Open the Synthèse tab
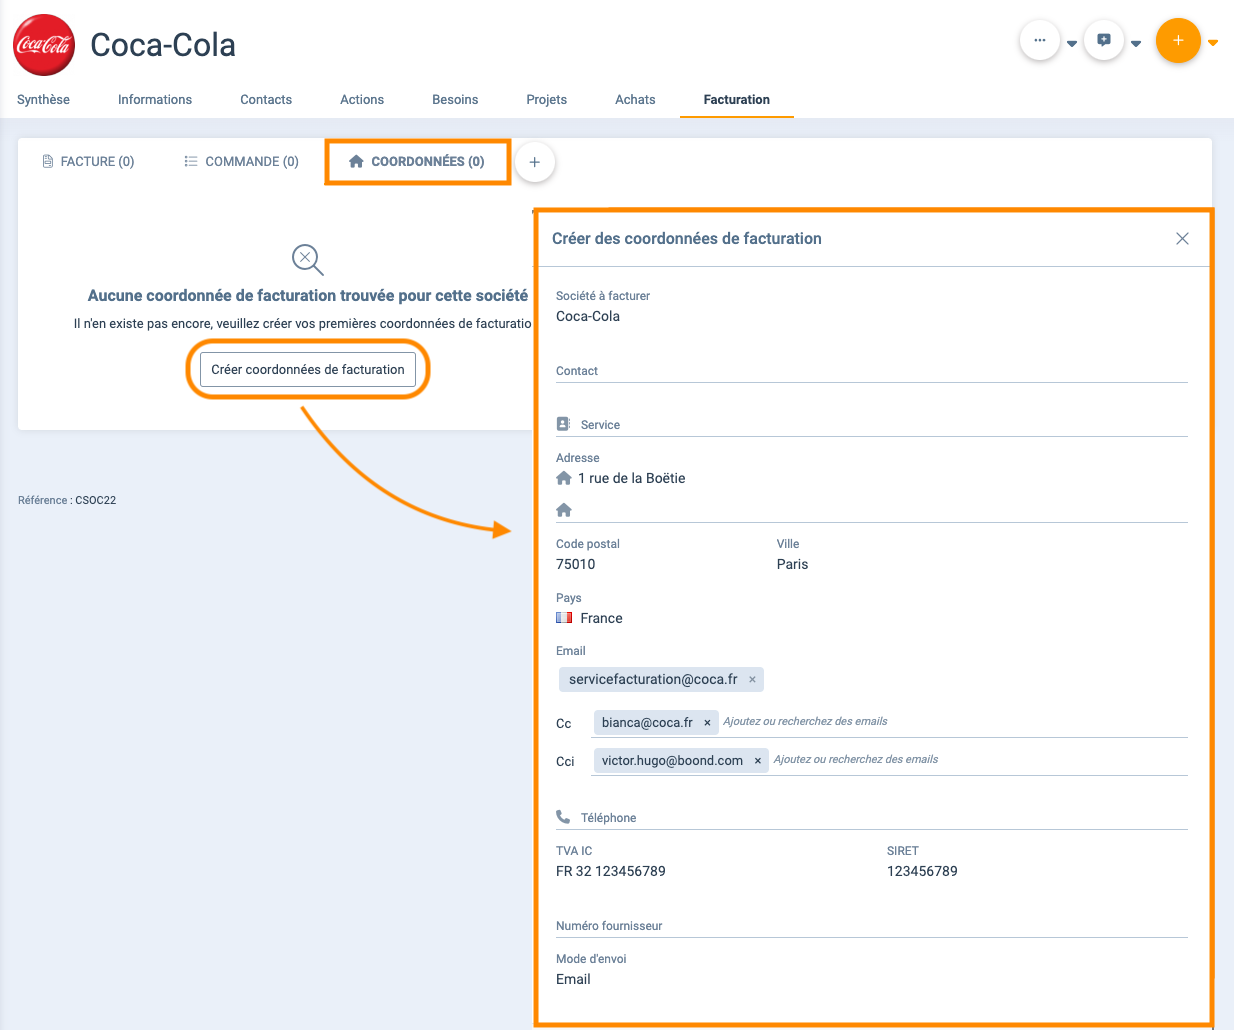 coord(43,99)
